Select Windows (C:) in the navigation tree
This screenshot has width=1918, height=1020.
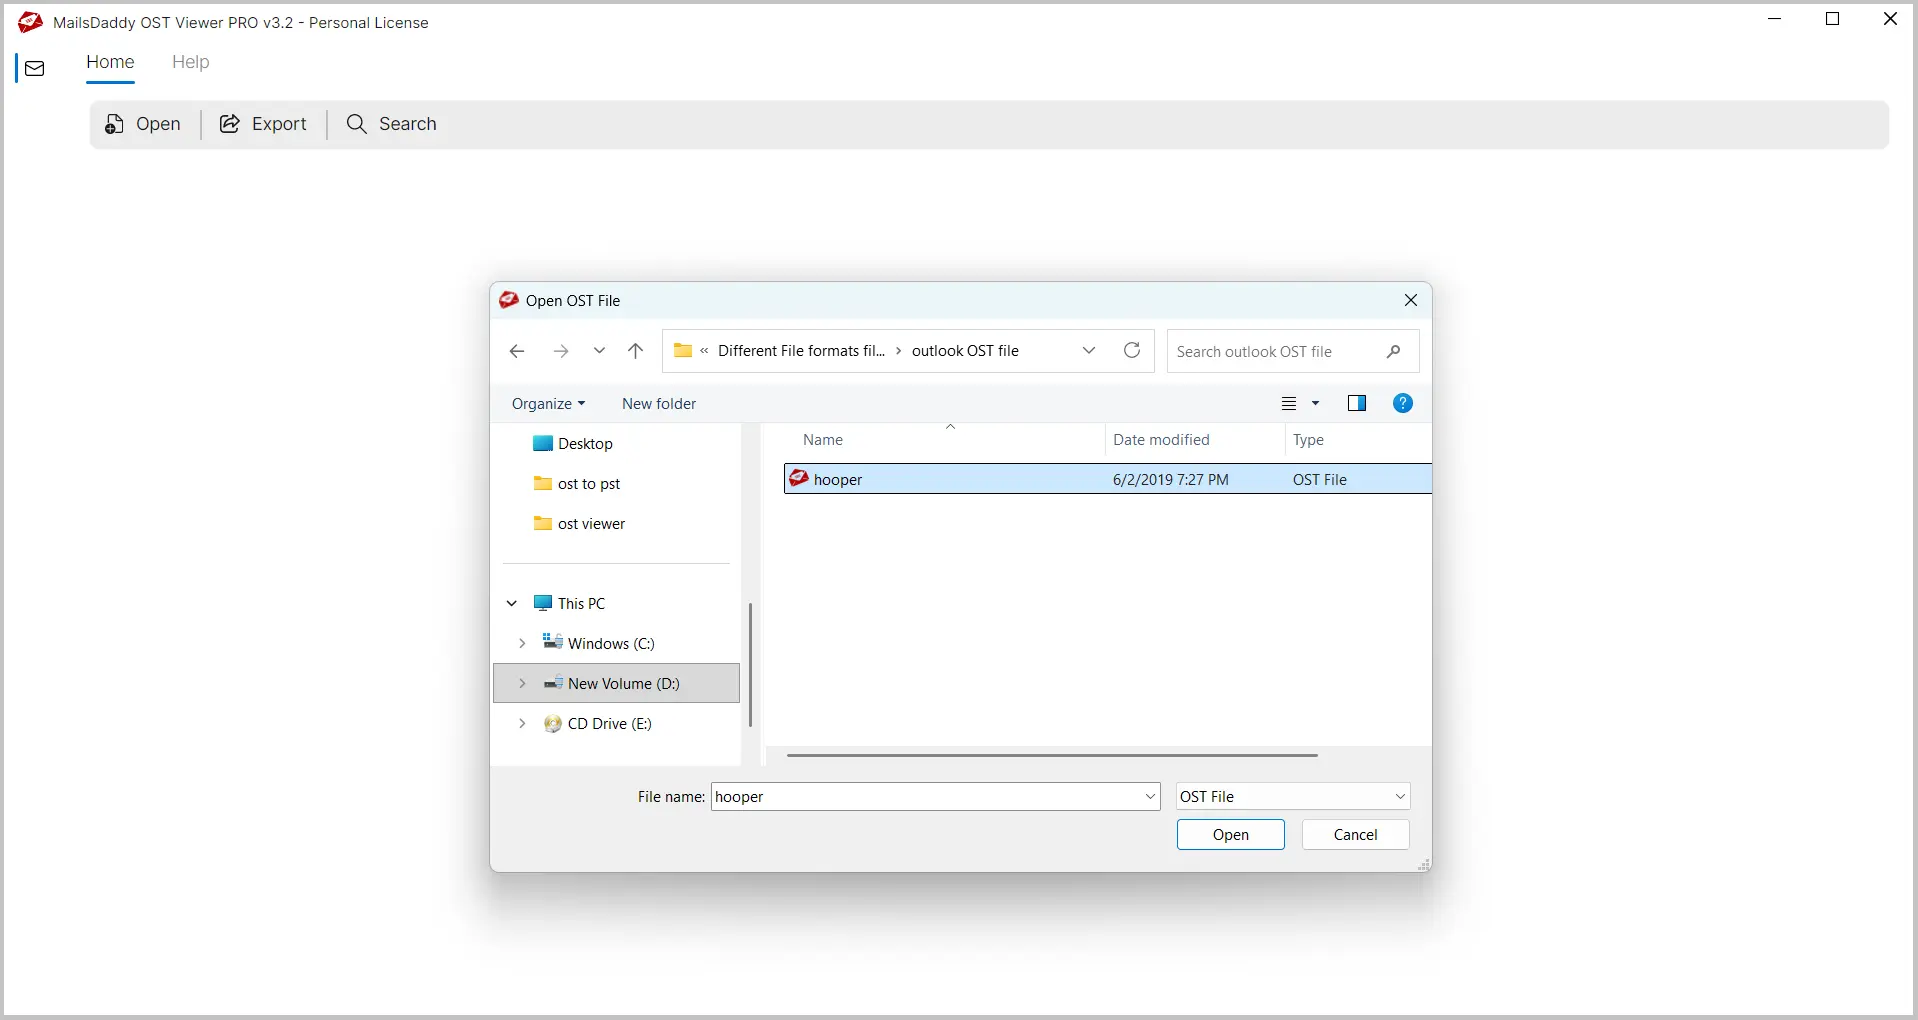(611, 644)
